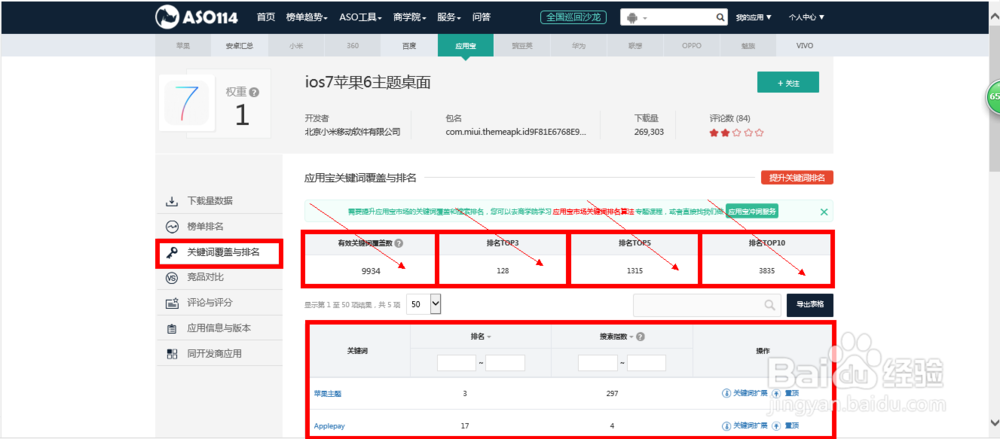Viewport: 1000px width, 439px height.
Task: Switch to the 小米 store tab
Action: click(x=296, y=46)
